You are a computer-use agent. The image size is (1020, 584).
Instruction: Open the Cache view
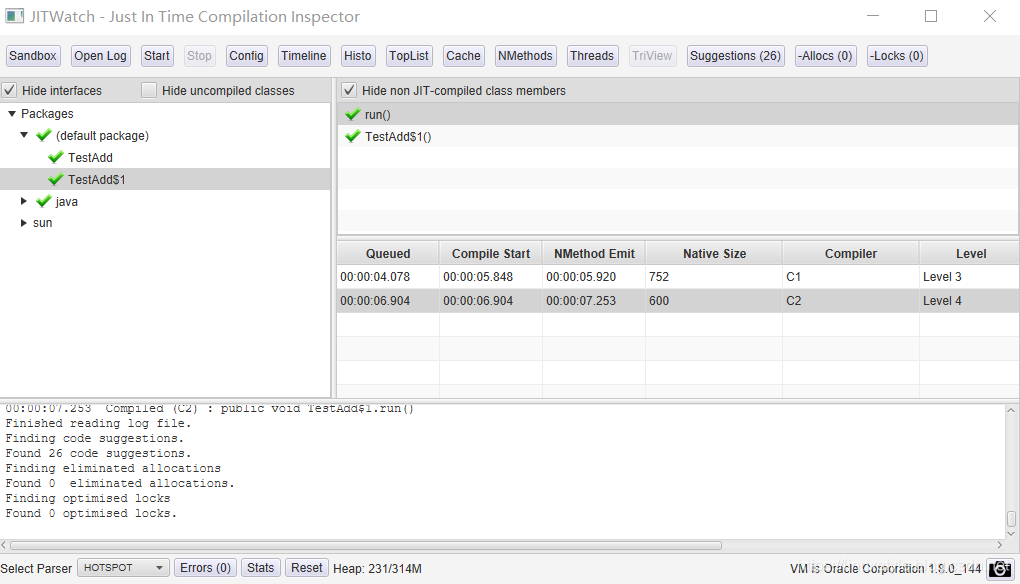pos(463,56)
